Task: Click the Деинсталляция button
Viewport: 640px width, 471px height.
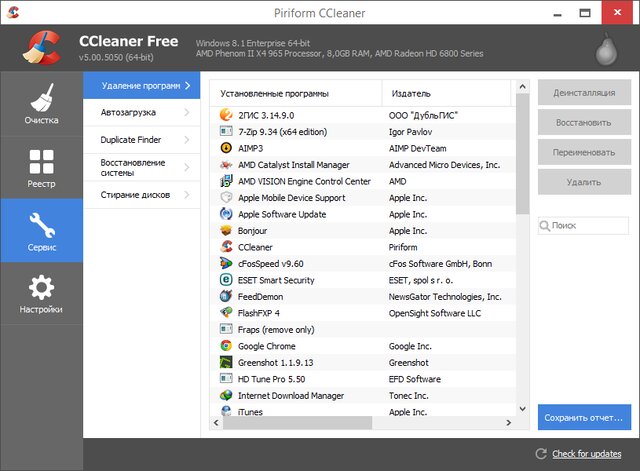Action: pos(584,93)
